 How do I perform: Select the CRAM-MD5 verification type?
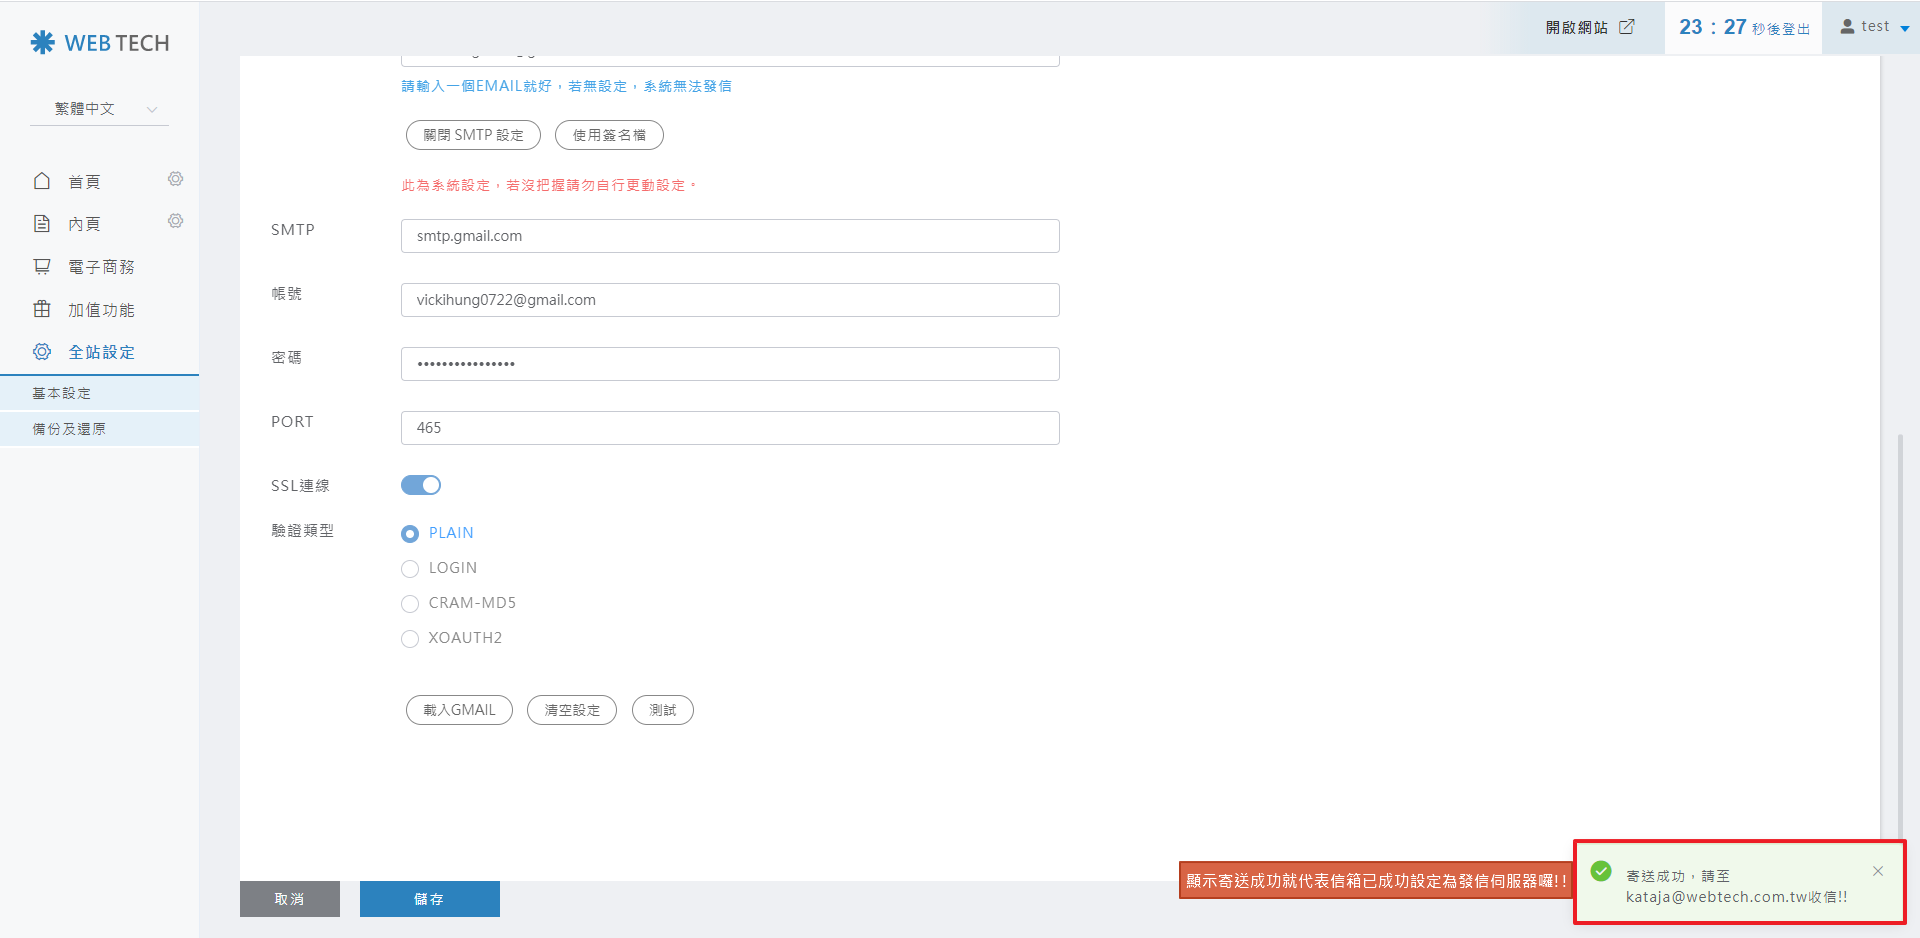[x=410, y=604]
